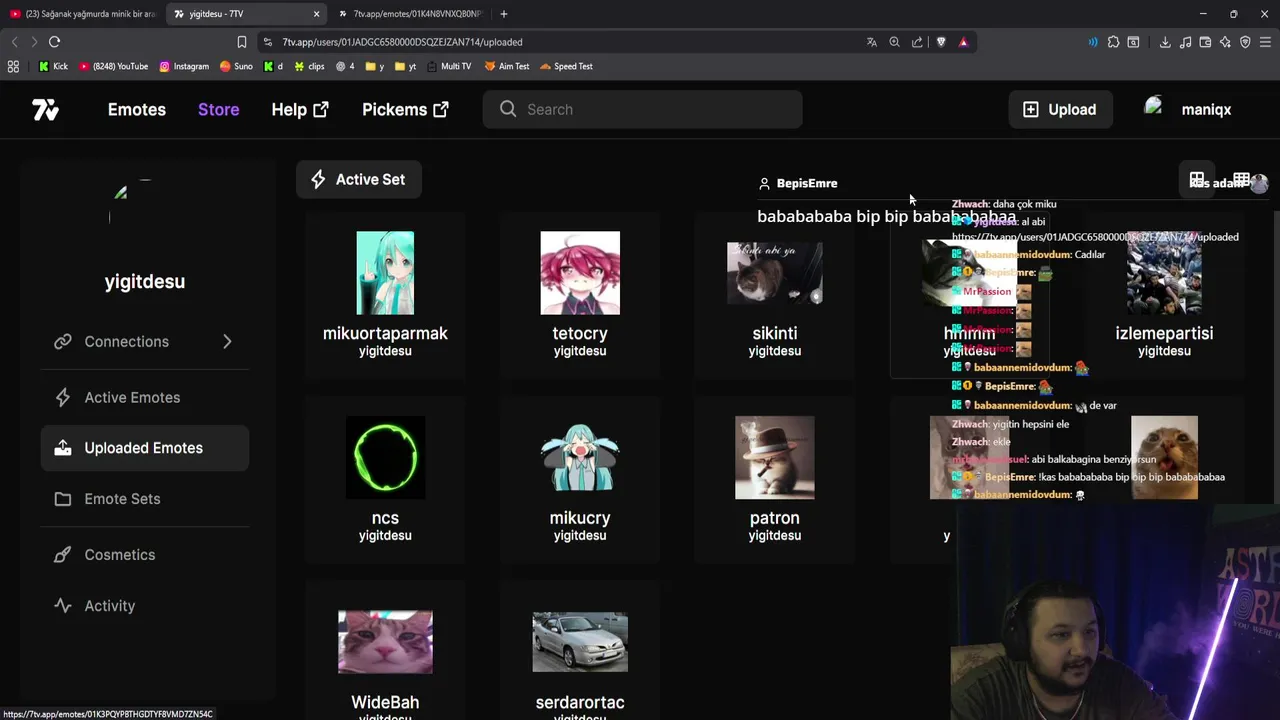The height and width of the screenshot is (720, 1280).
Task: Open the patron cat emote thumbnail
Action: pyautogui.click(x=775, y=457)
